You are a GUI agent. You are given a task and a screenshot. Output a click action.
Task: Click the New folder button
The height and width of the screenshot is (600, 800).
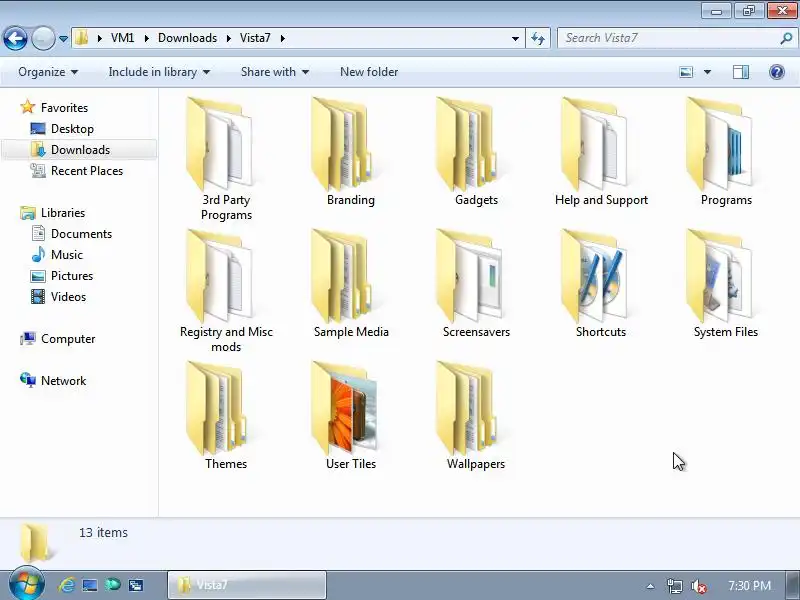369,72
